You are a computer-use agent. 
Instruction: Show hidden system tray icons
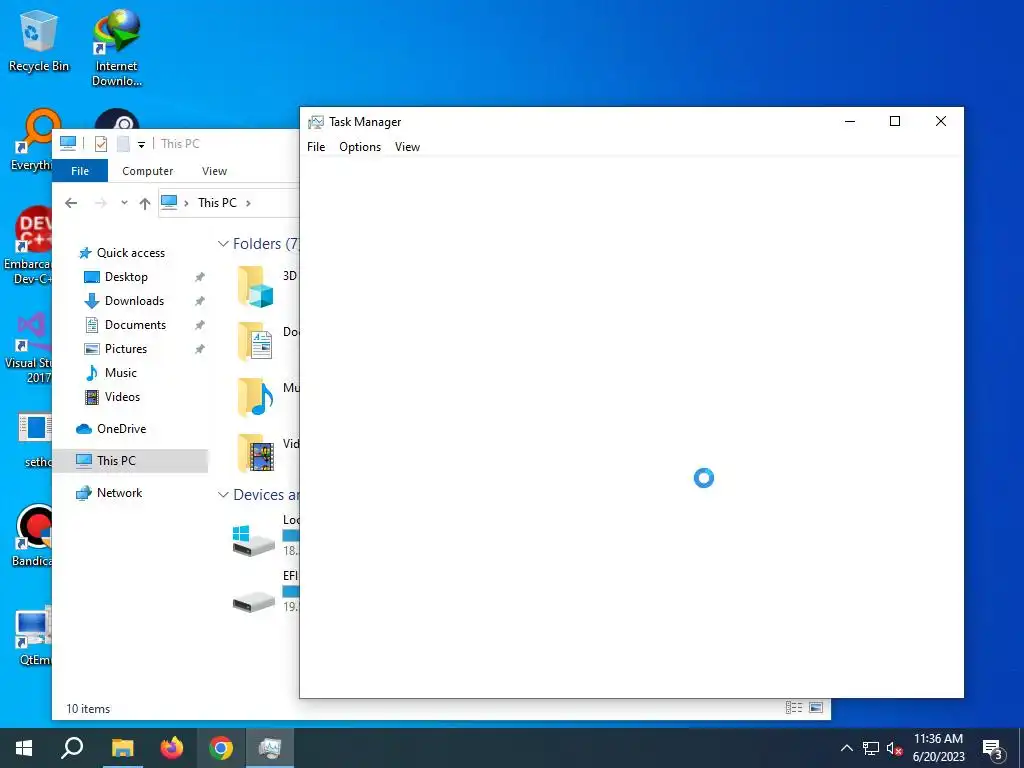[x=846, y=748]
